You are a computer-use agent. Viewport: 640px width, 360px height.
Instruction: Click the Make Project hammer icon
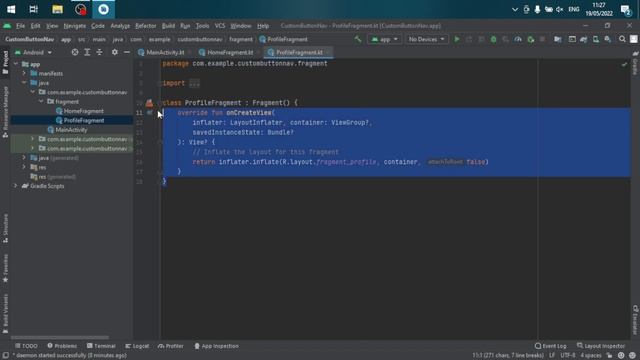[358, 39]
